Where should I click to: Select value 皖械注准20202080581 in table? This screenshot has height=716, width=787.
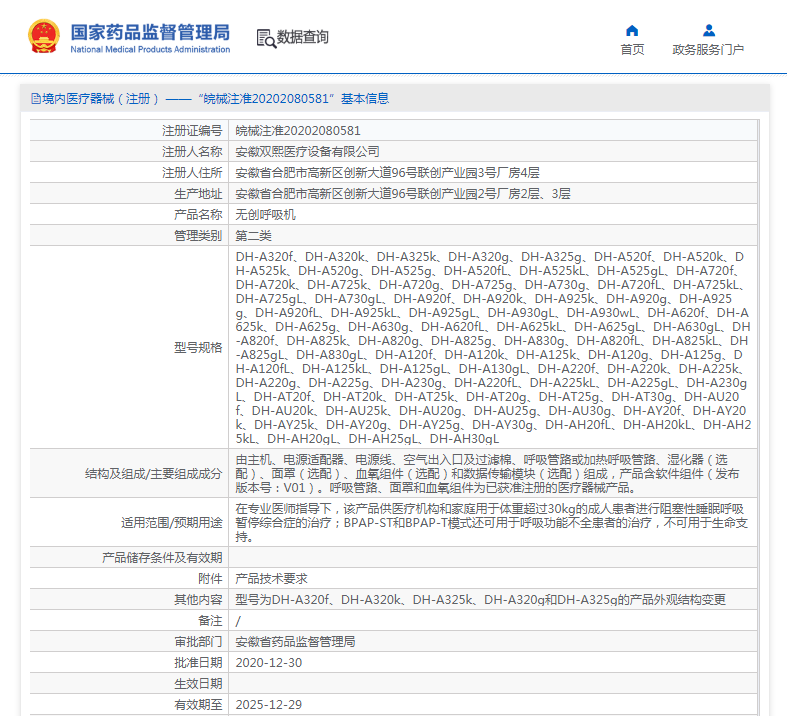click(x=298, y=131)
